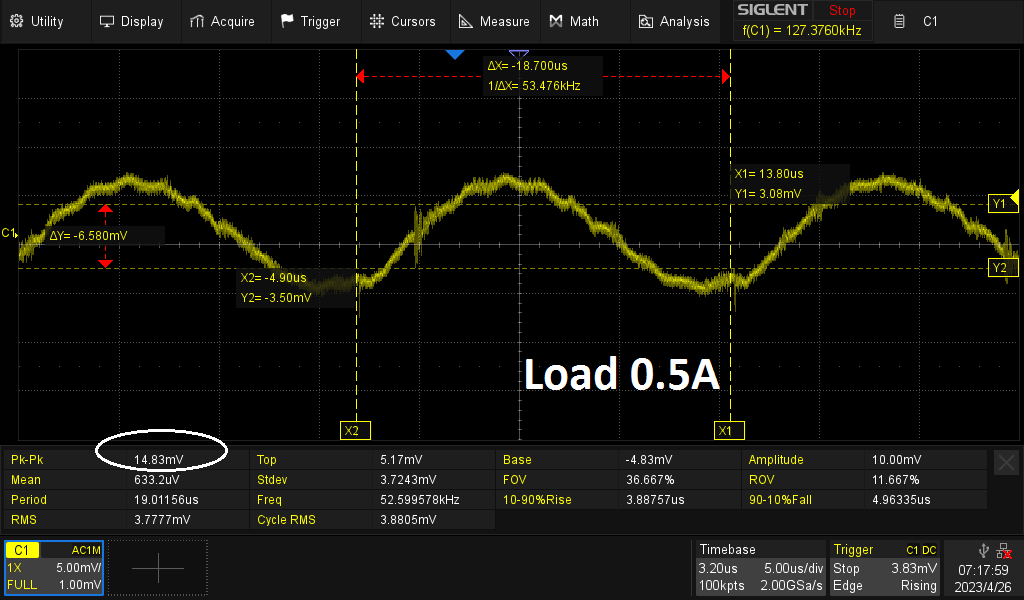Click the 14.83mV Pk-Pk value
Viewport: 1024px width, 600px height.
tap(159, 460)
